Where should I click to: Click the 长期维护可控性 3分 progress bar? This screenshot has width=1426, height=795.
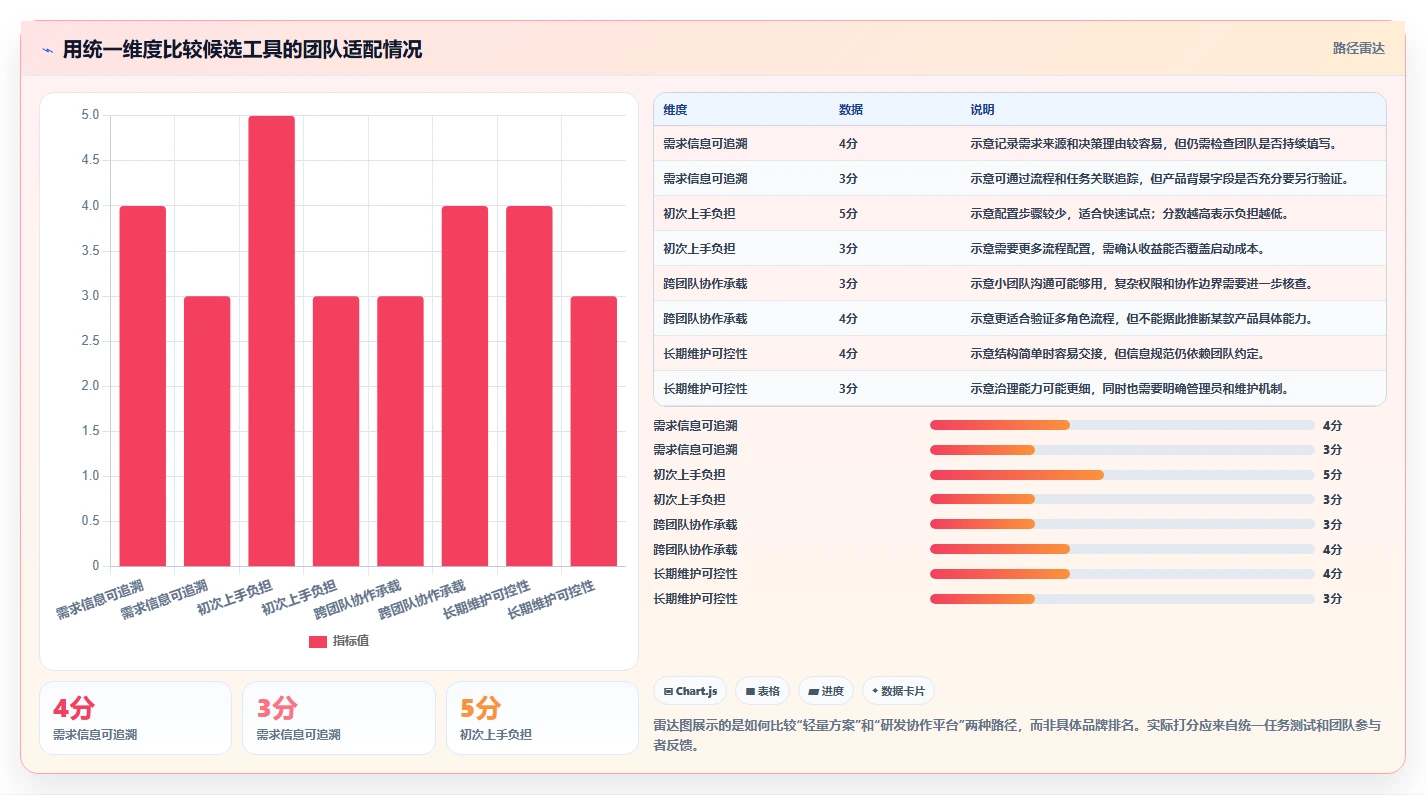click(x=1122, y=599)
